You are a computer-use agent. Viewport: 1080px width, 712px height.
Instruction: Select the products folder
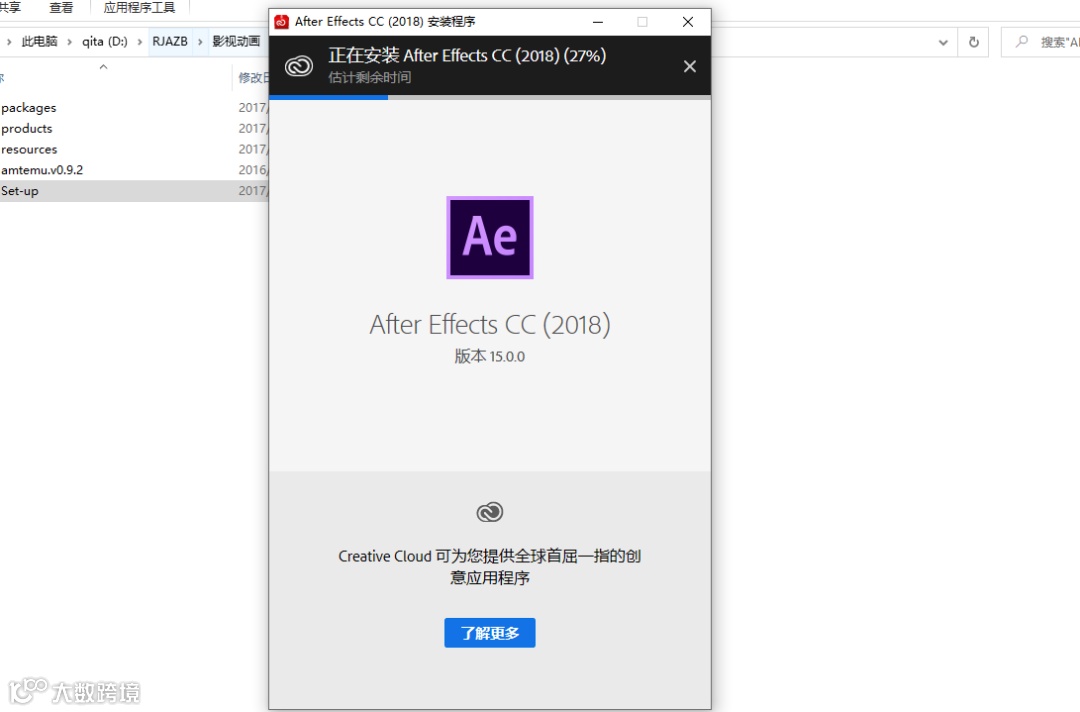click(x=27, y=129)
